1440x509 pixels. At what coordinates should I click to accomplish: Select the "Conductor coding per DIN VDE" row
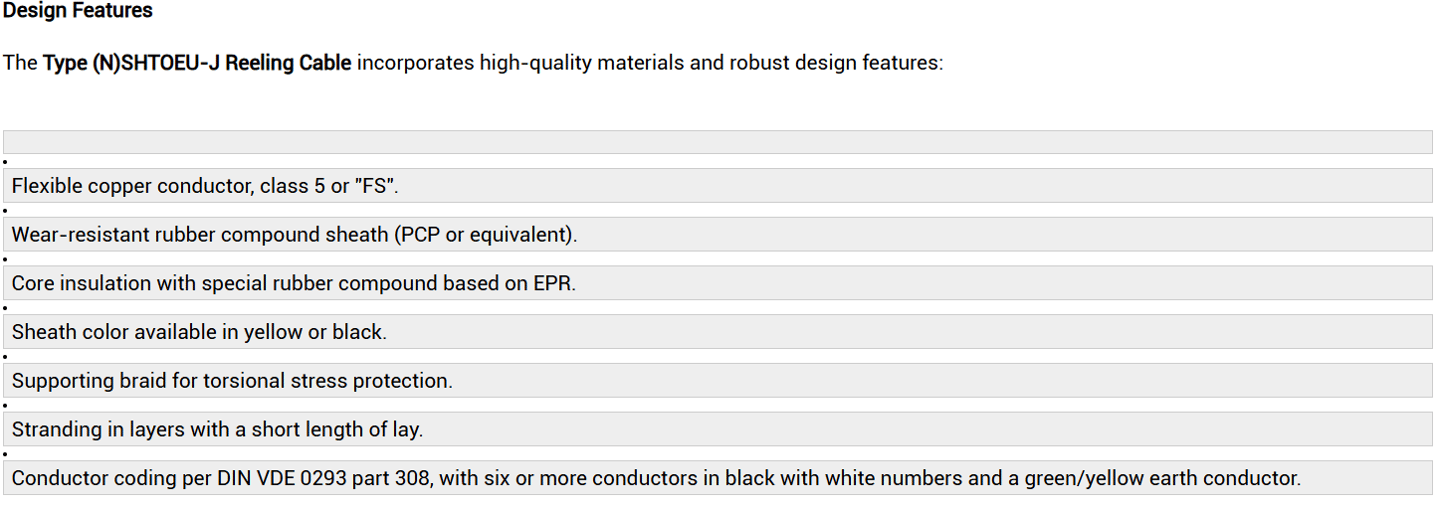pos(718,478)
